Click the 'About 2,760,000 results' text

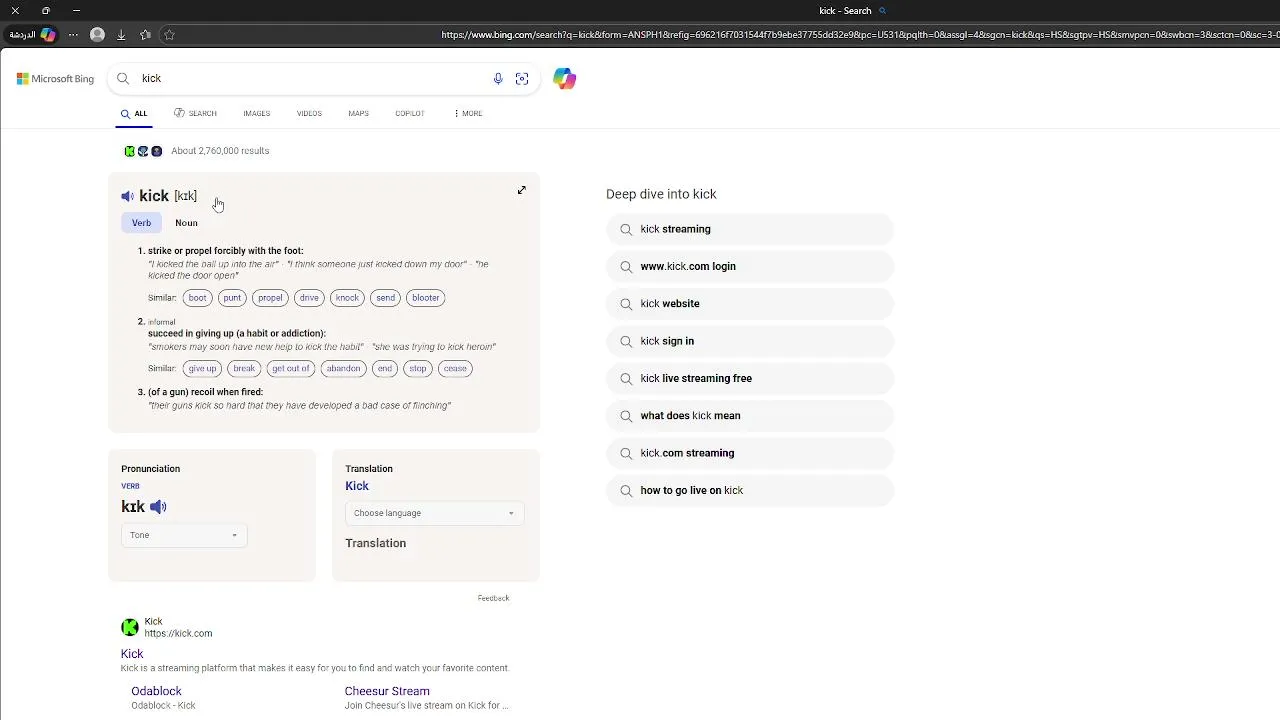coord(220,151)
